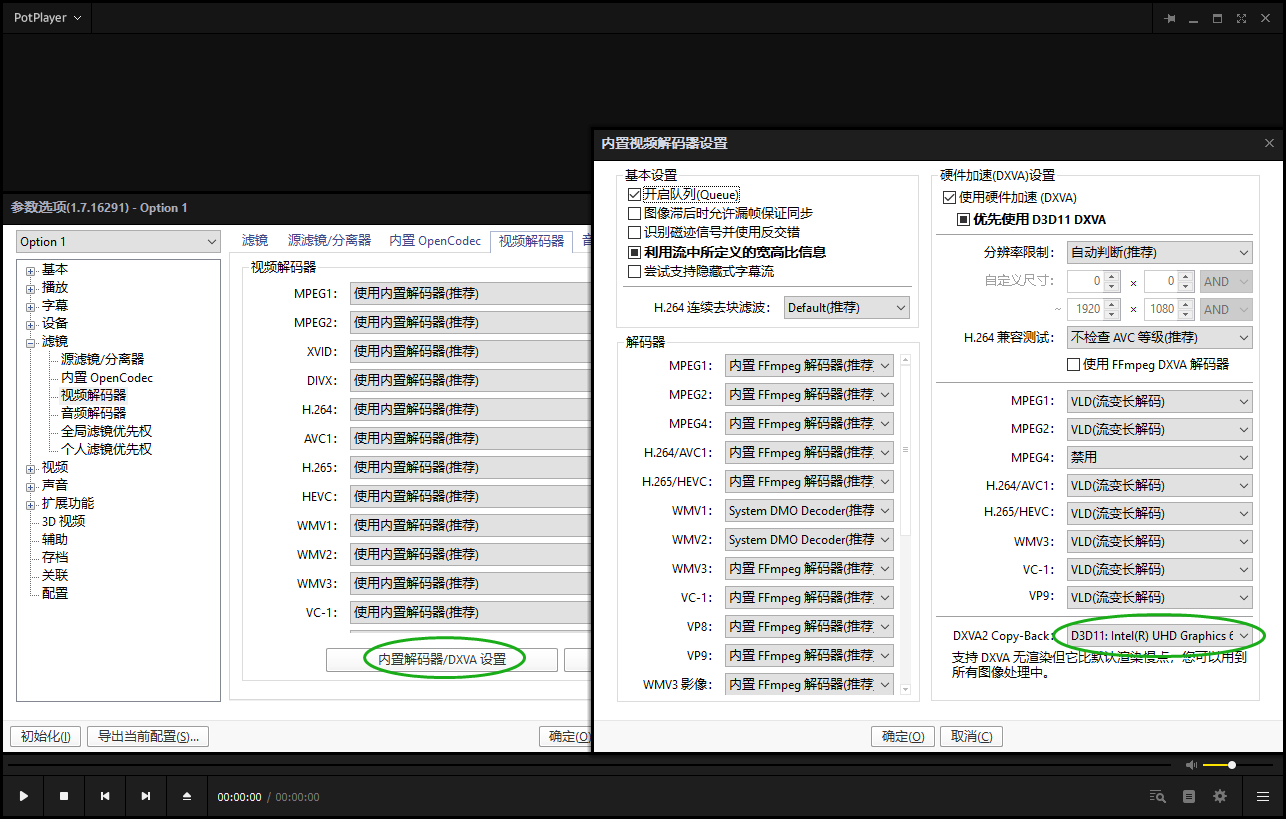1286x819 pixels.
Task: Open VP9 VLD dropdown in DXVA settings
Action: [1159, 597]
